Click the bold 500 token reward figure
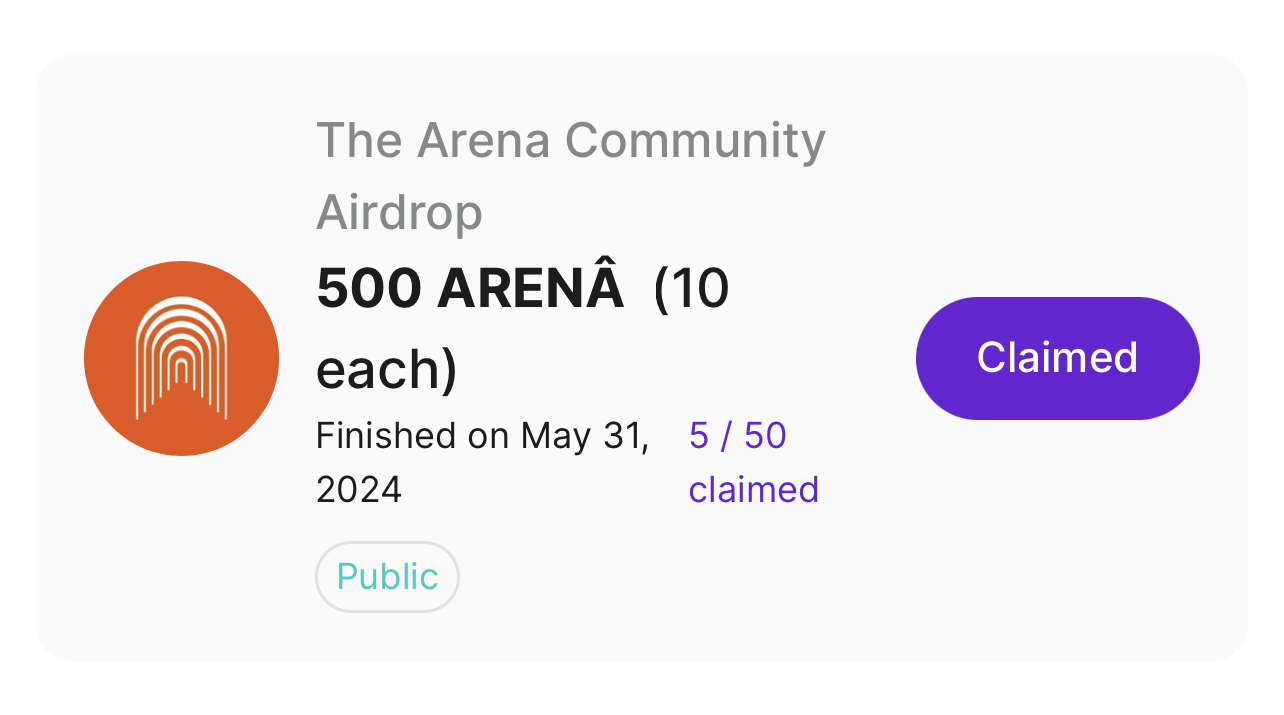 (x=367, y=290)
